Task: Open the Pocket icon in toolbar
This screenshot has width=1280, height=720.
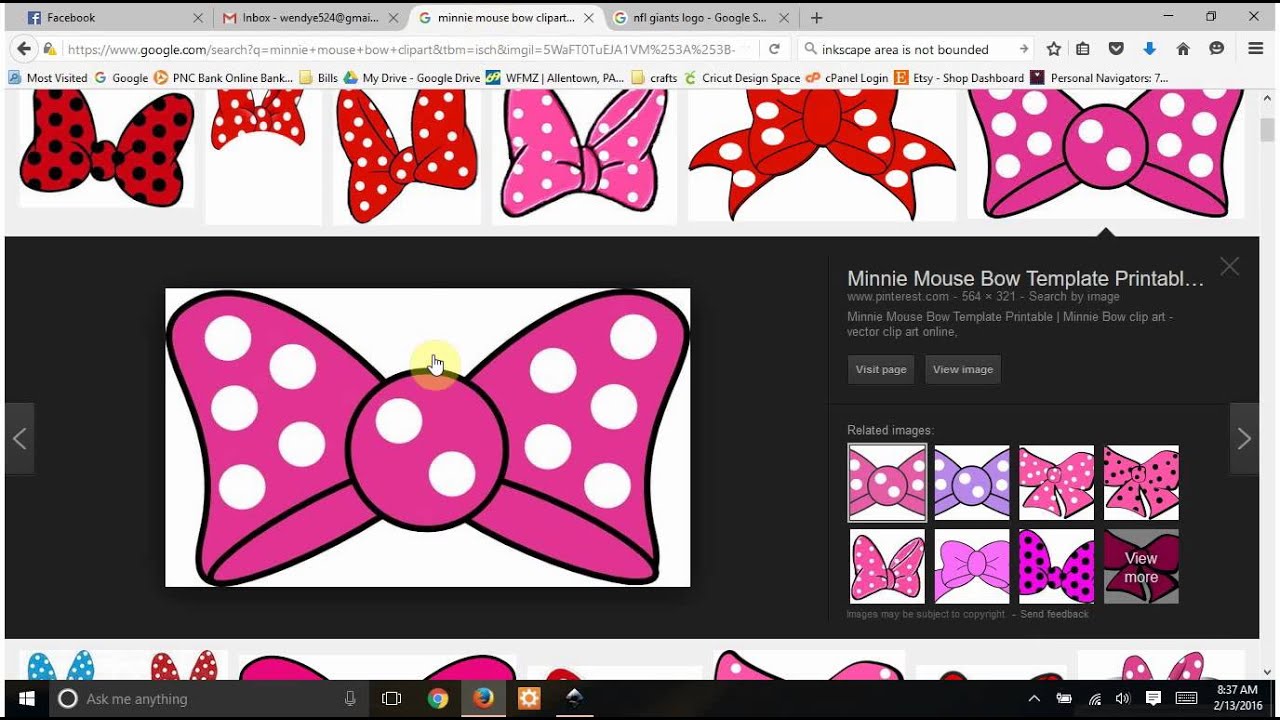Action: (1116, 48)
